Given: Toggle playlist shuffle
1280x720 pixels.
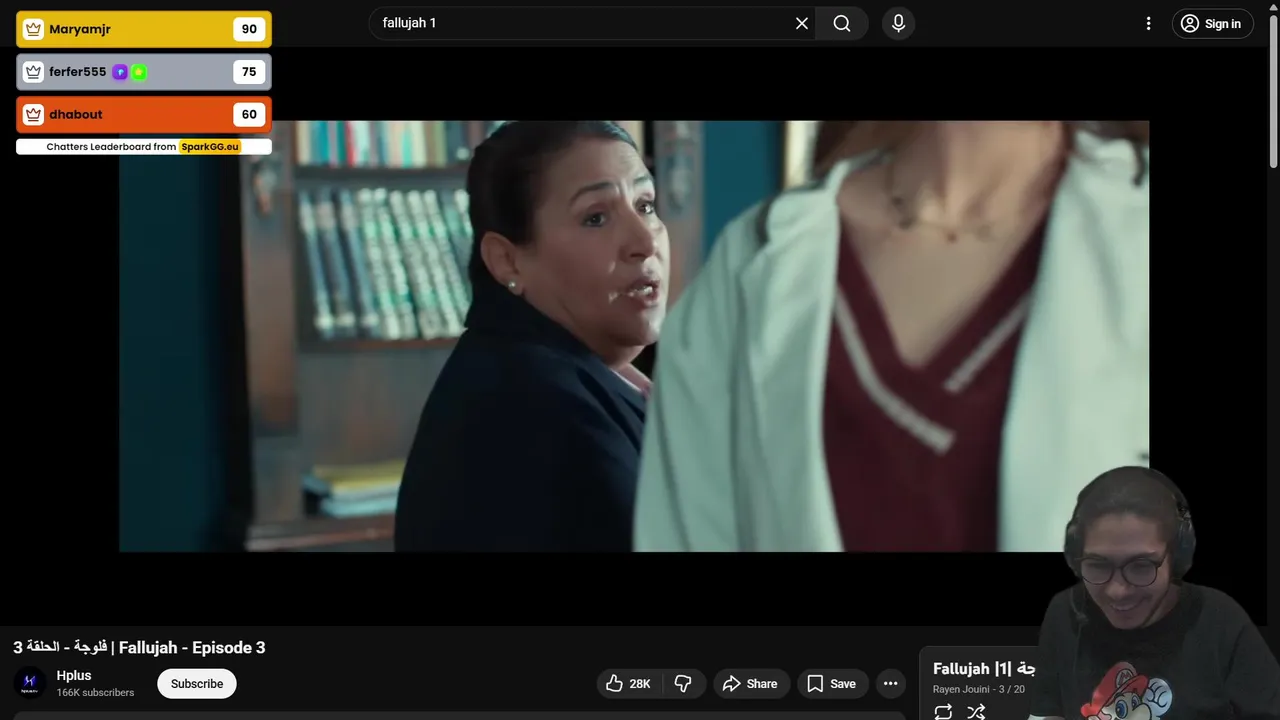Looking at the screenshot, I should click(x=976, y=712).
